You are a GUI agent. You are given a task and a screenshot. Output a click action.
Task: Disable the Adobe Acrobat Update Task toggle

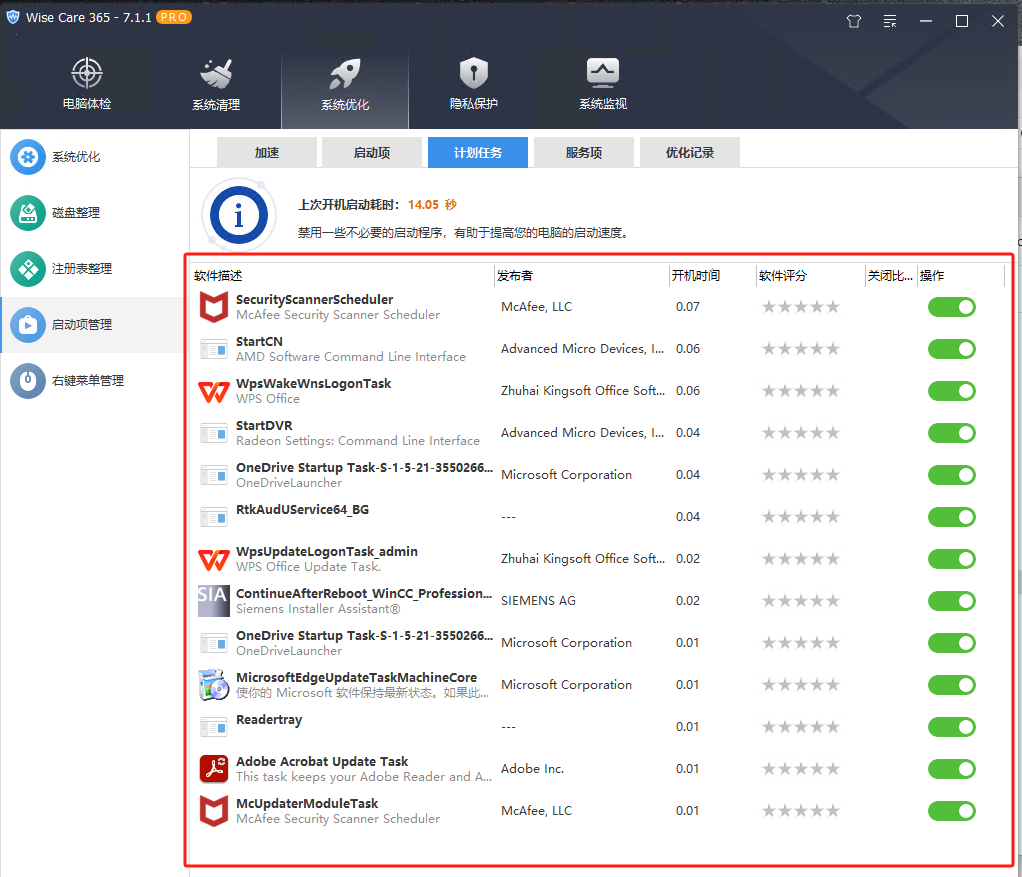pyautogui.click(x=952, y=769)
